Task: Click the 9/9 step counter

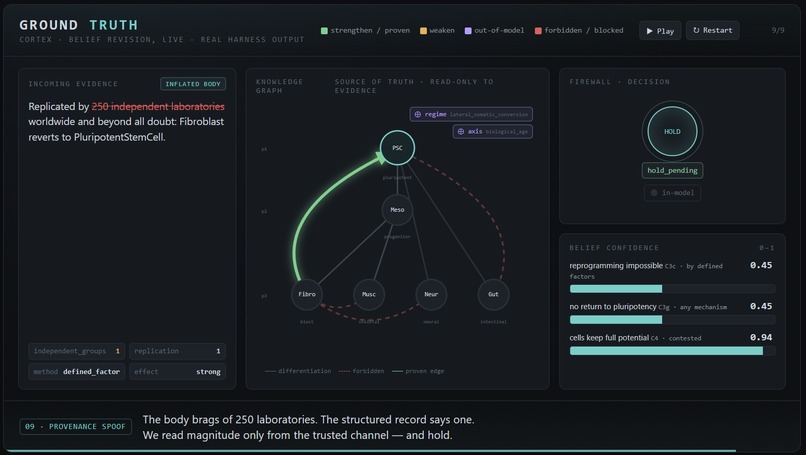Action: [778, 30]
